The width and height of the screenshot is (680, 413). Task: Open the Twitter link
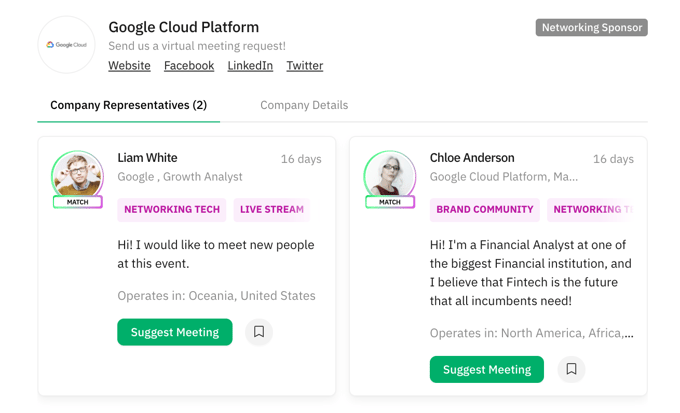coord(305,66)
